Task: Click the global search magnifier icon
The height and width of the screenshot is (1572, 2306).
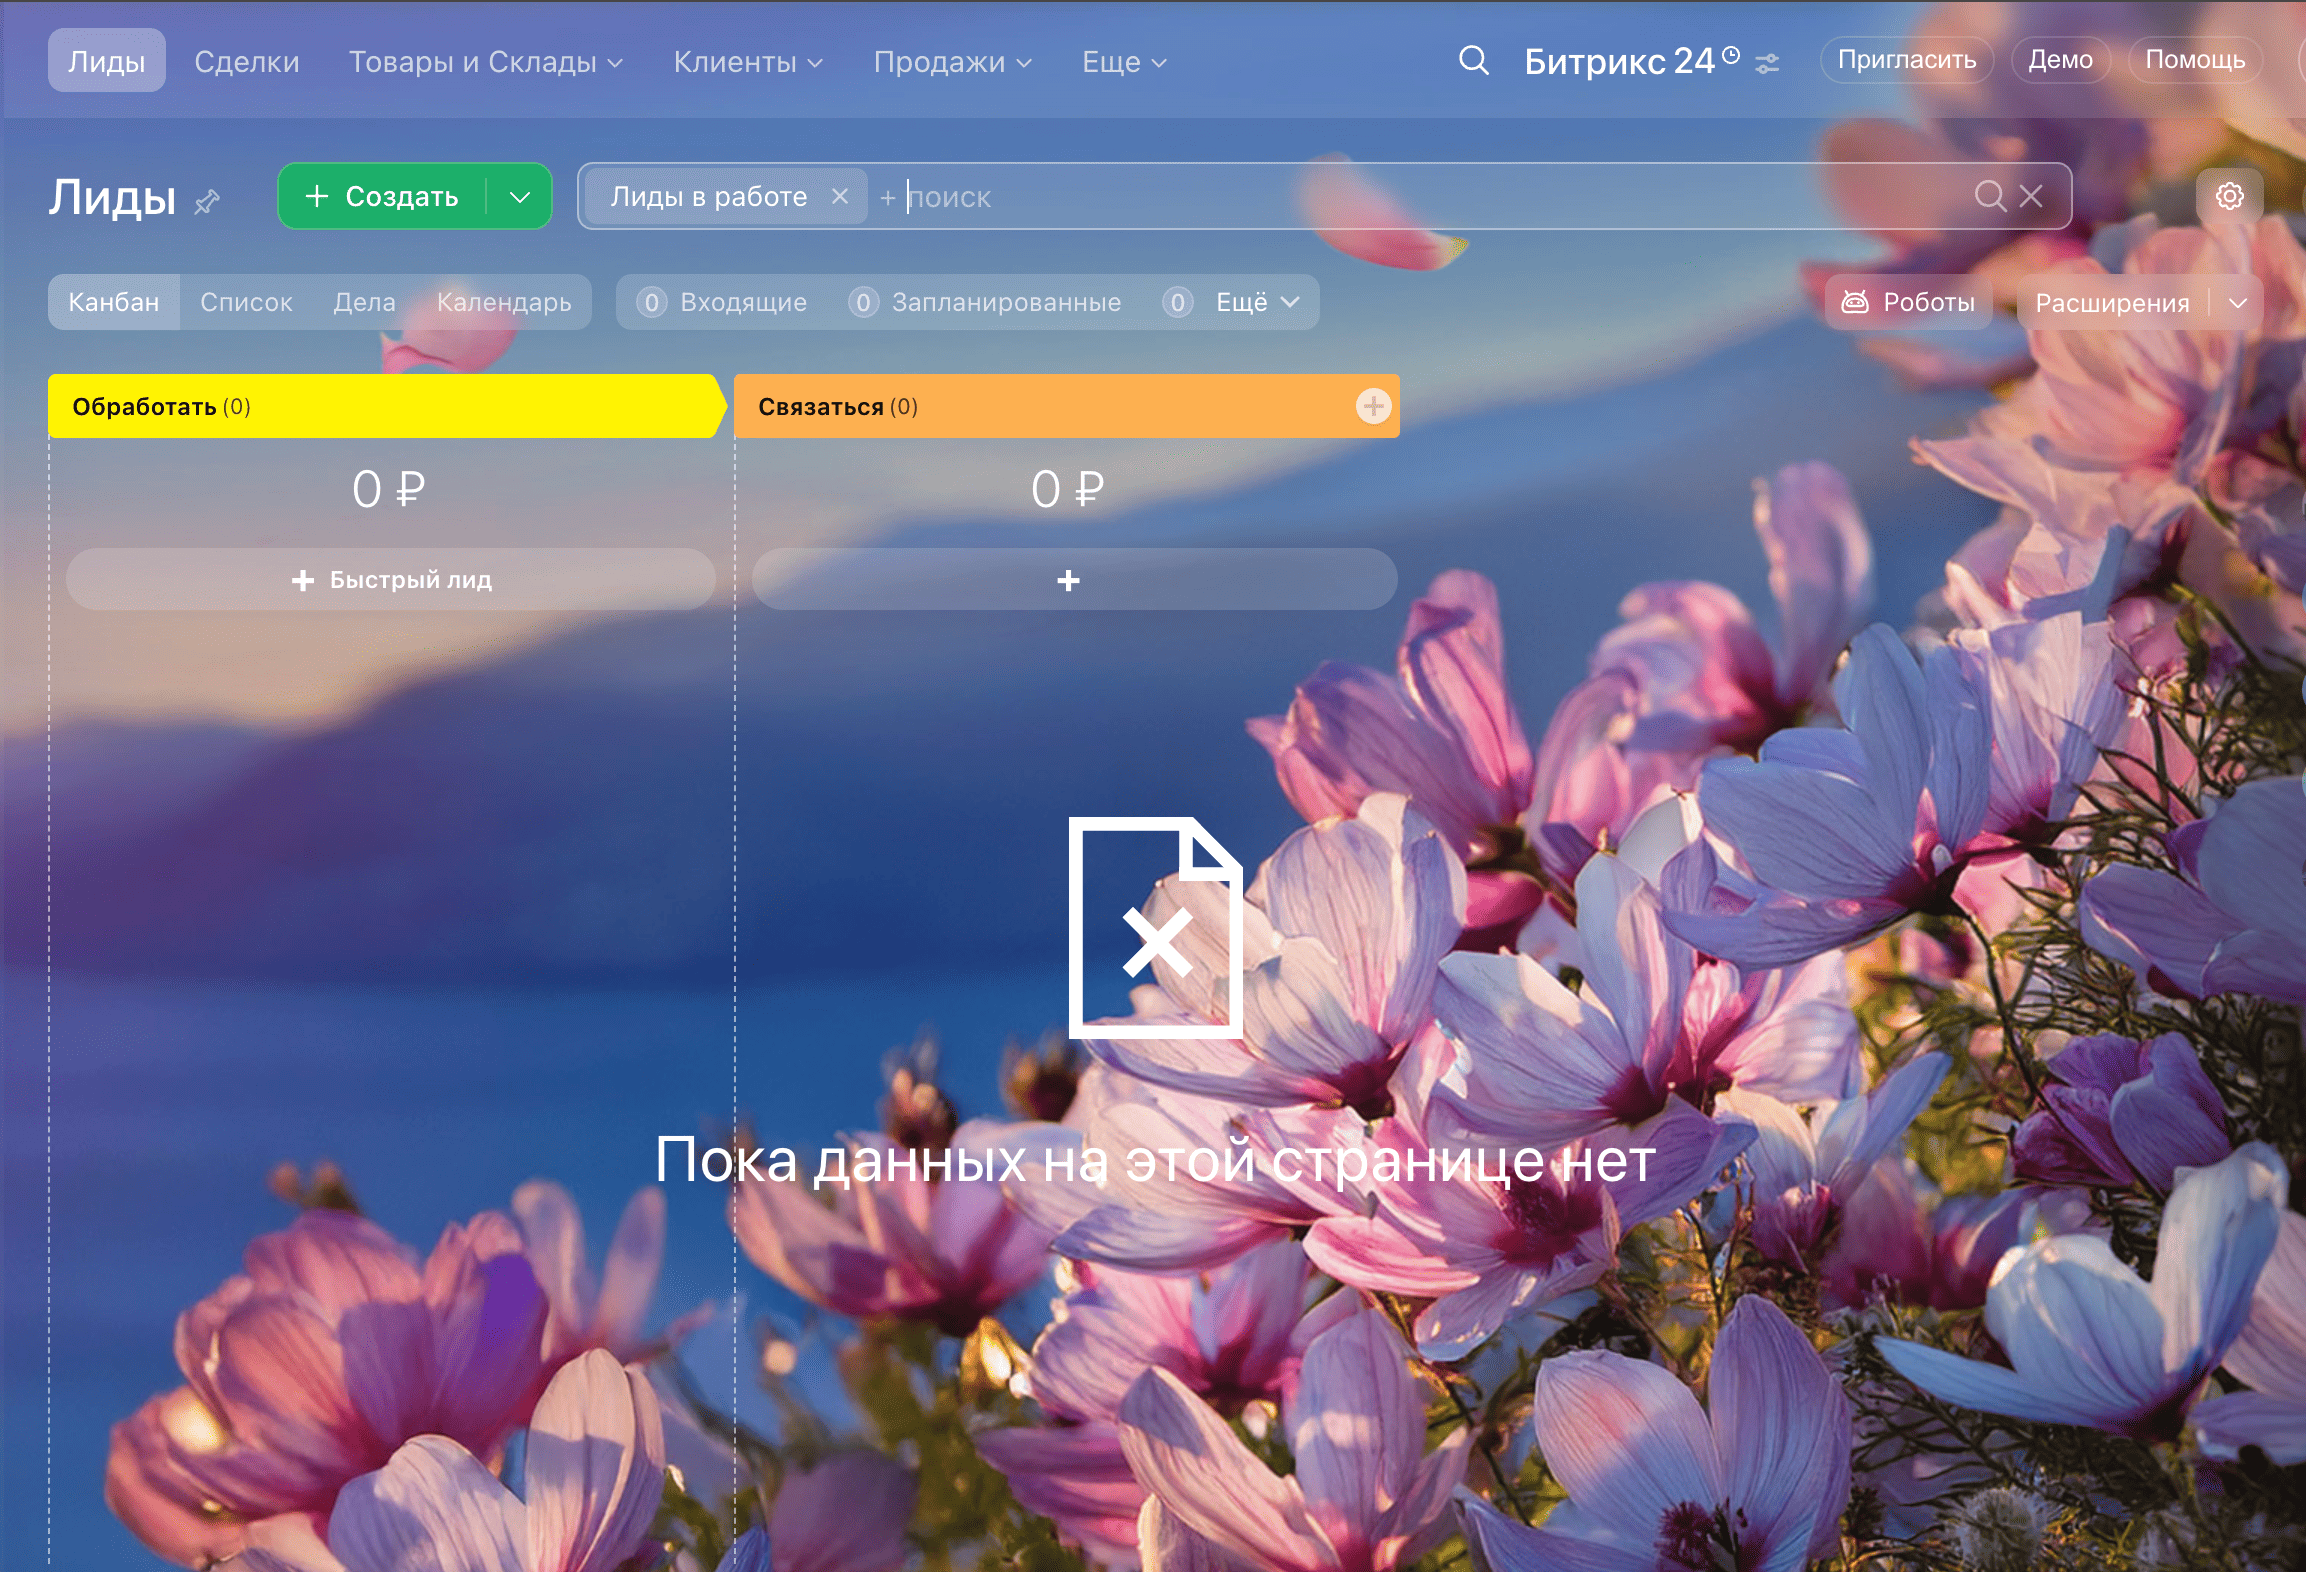Action: coord(1473,61)
